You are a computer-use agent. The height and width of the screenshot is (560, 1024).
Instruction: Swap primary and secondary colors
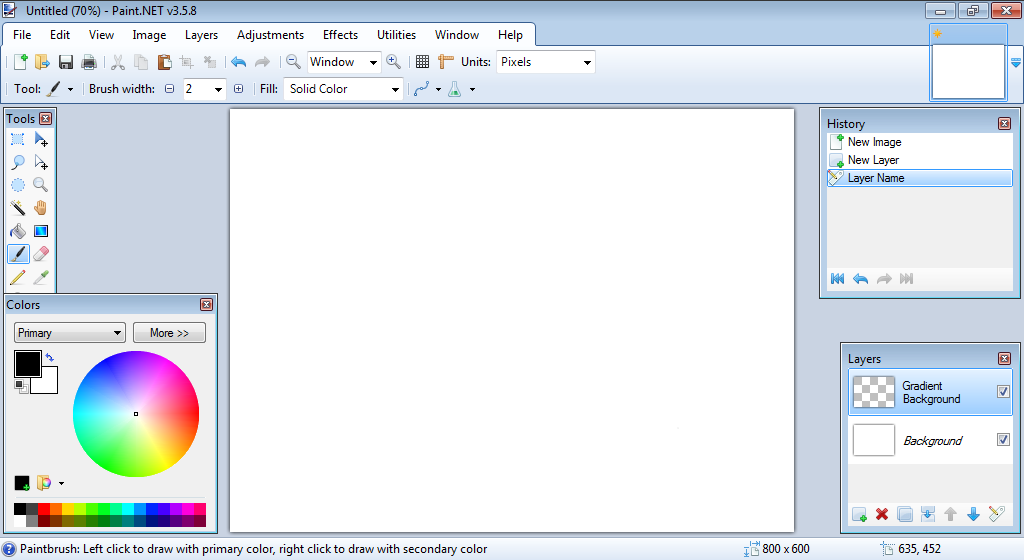coord(50,357)
